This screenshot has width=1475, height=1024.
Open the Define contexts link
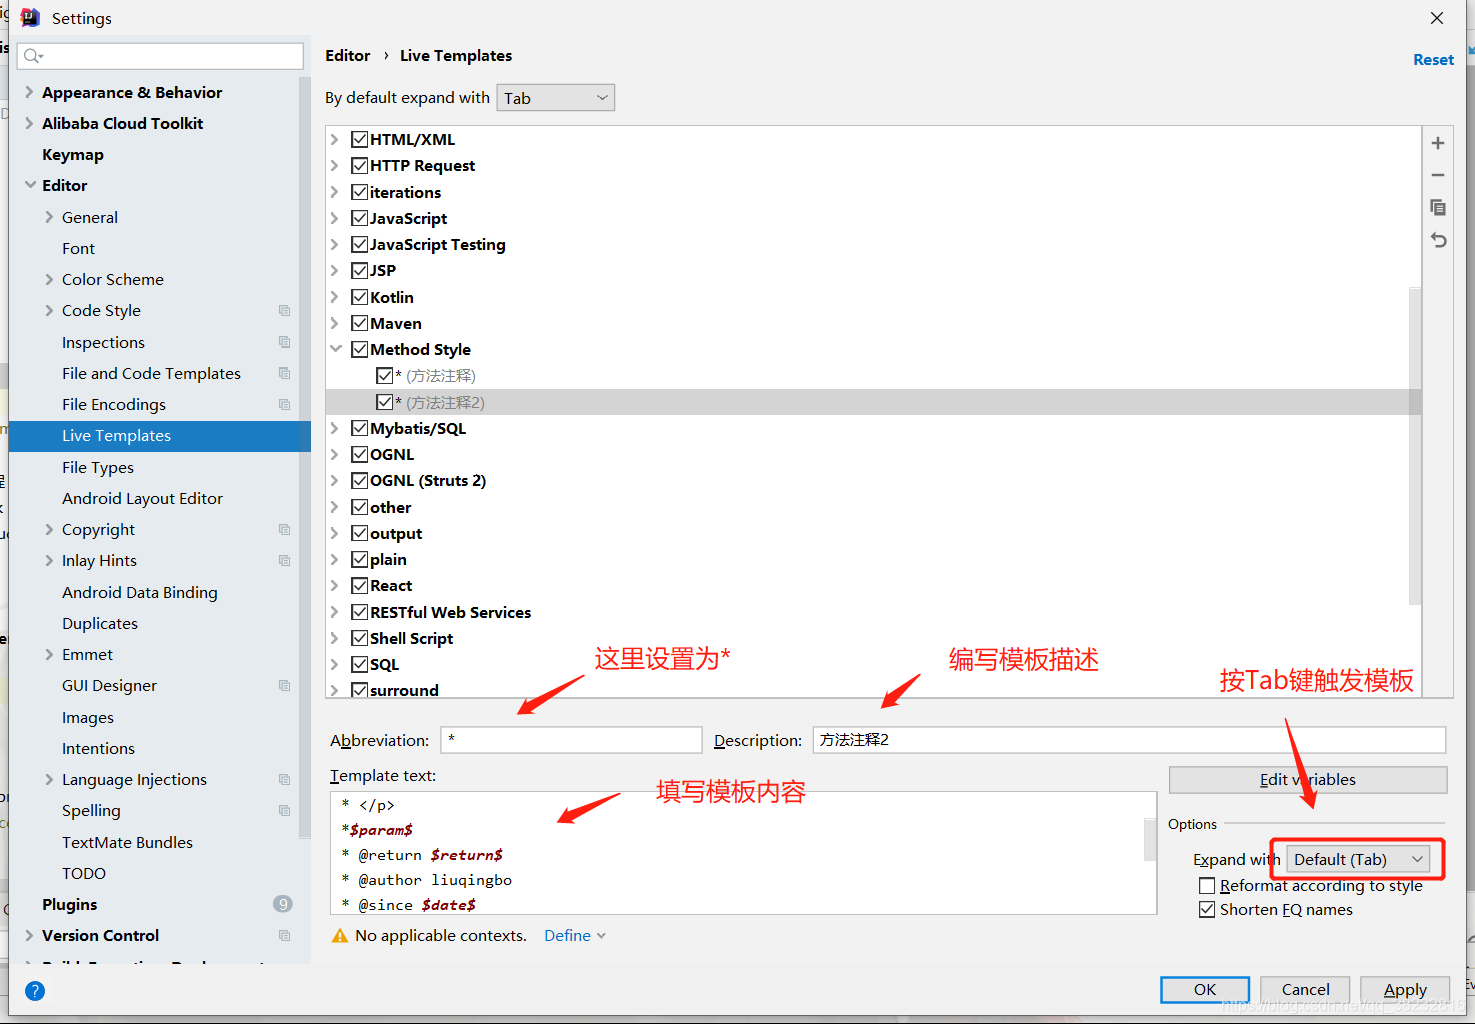point(575,936)
